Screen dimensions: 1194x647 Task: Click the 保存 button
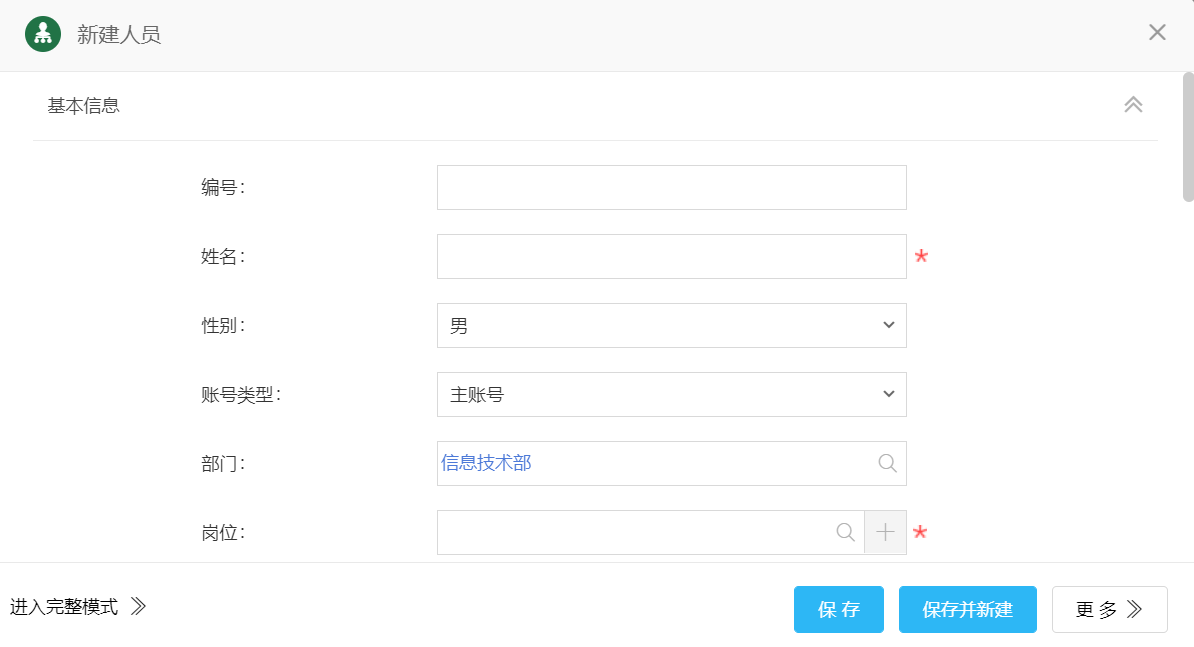(838, 610)
